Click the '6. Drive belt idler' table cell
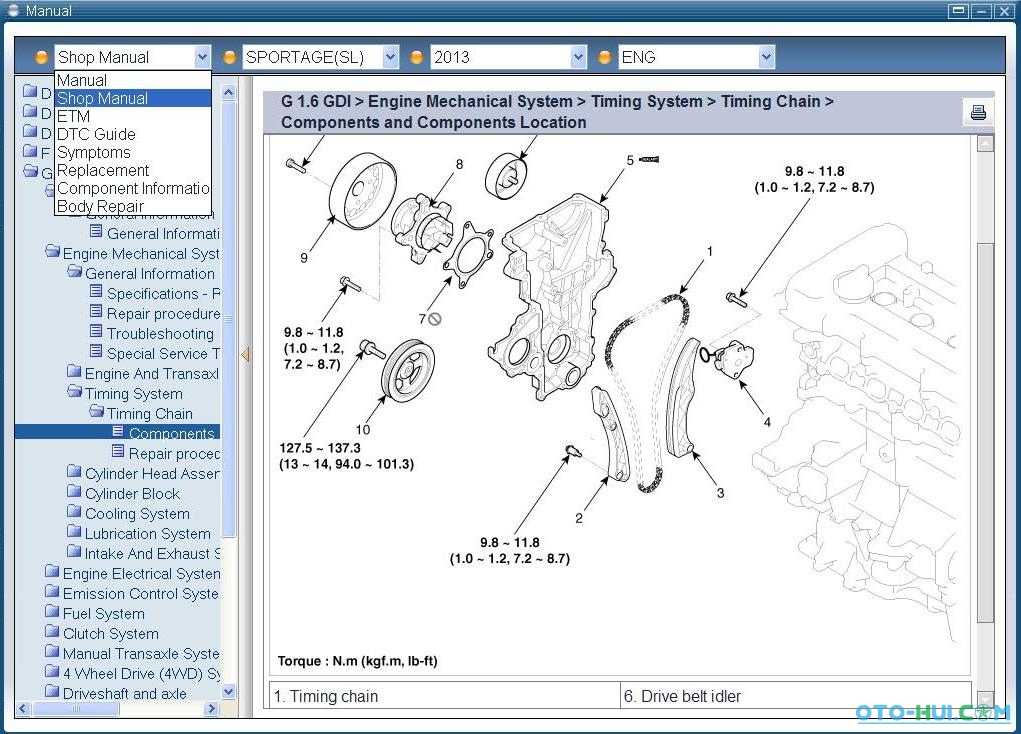Viewport: 1021px width, 734px height. tap(796, 696)
